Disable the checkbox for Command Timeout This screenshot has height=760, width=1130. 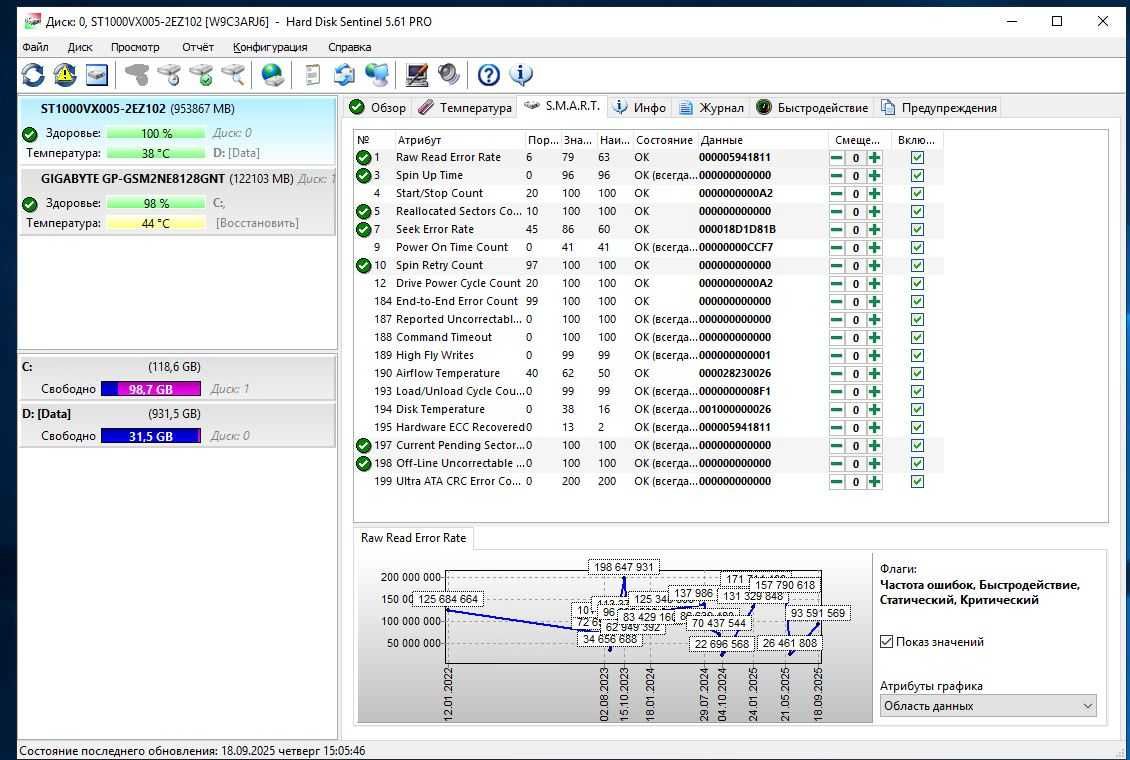pyautogui.click(x=917, y=338)
